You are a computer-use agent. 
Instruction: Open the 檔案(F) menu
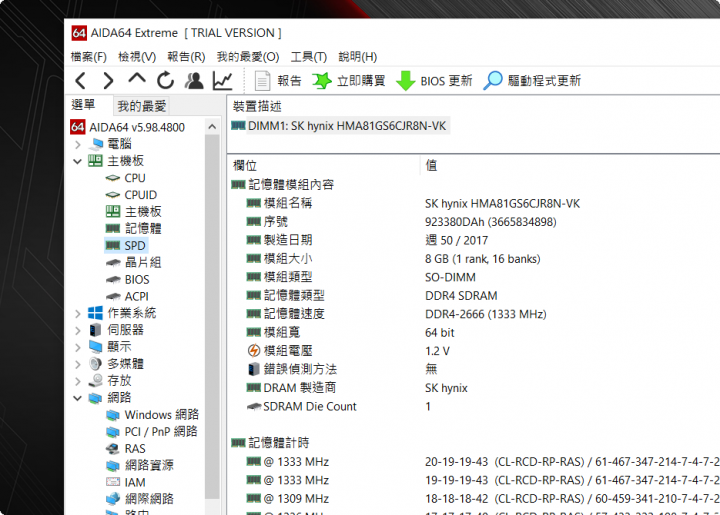[89, 57]
